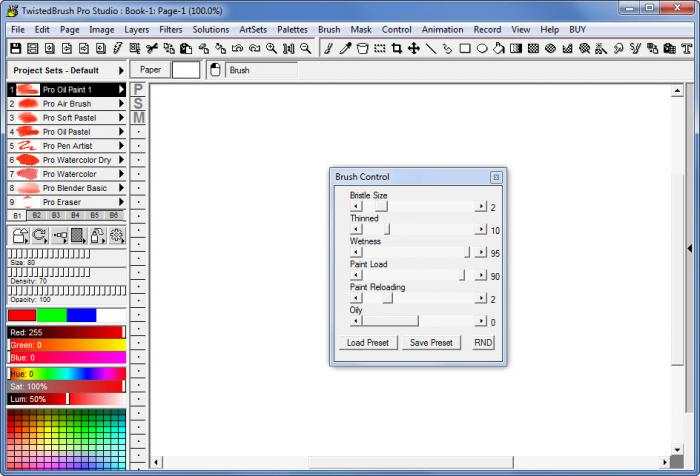Select the four-arrow Move tool
The height and width of the screenshot is (476, 700).
pos(414,48)
